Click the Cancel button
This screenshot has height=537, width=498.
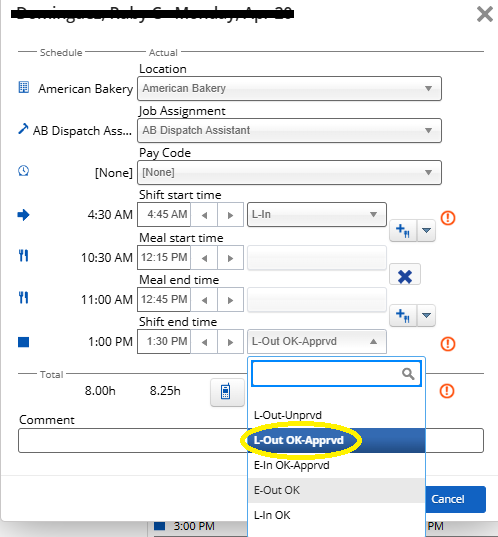(448, 499)
